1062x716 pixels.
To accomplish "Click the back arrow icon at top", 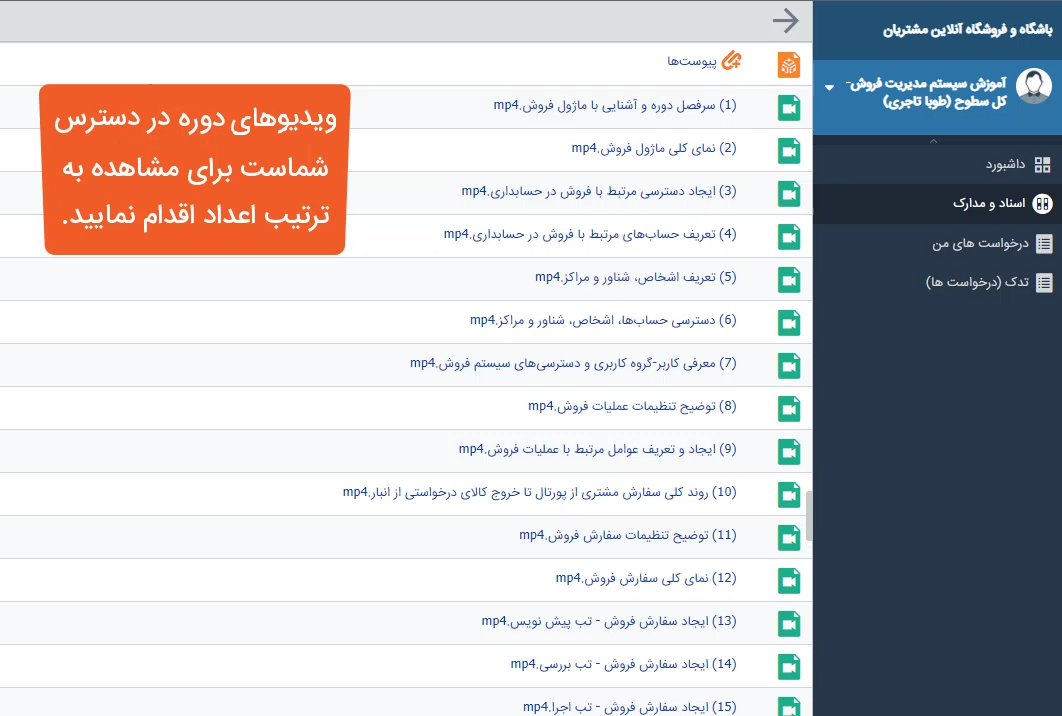I will [786, 20].
